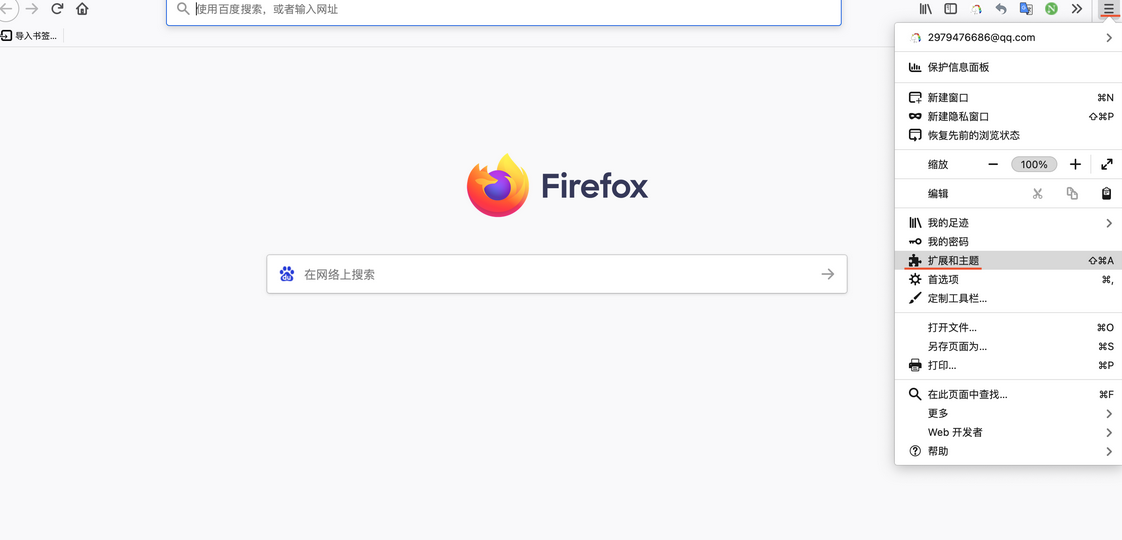Screen dimensions: 1122x540
Task: Decrease zoom with the minus button
Action: tap(992, 164)
